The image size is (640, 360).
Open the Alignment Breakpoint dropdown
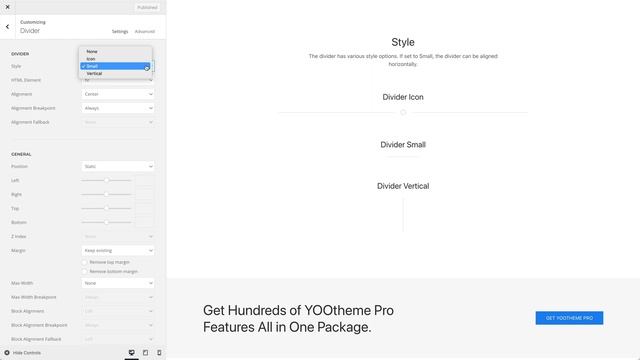coord(118,108)
